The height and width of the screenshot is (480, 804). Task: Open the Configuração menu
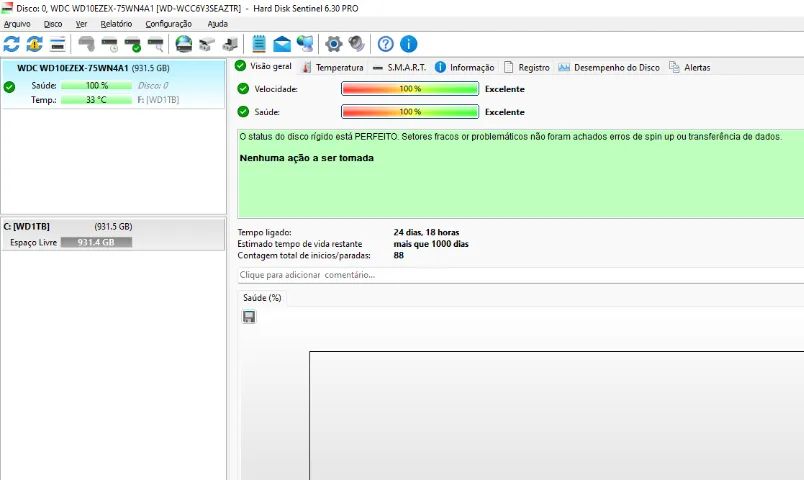tap(168, 24)
